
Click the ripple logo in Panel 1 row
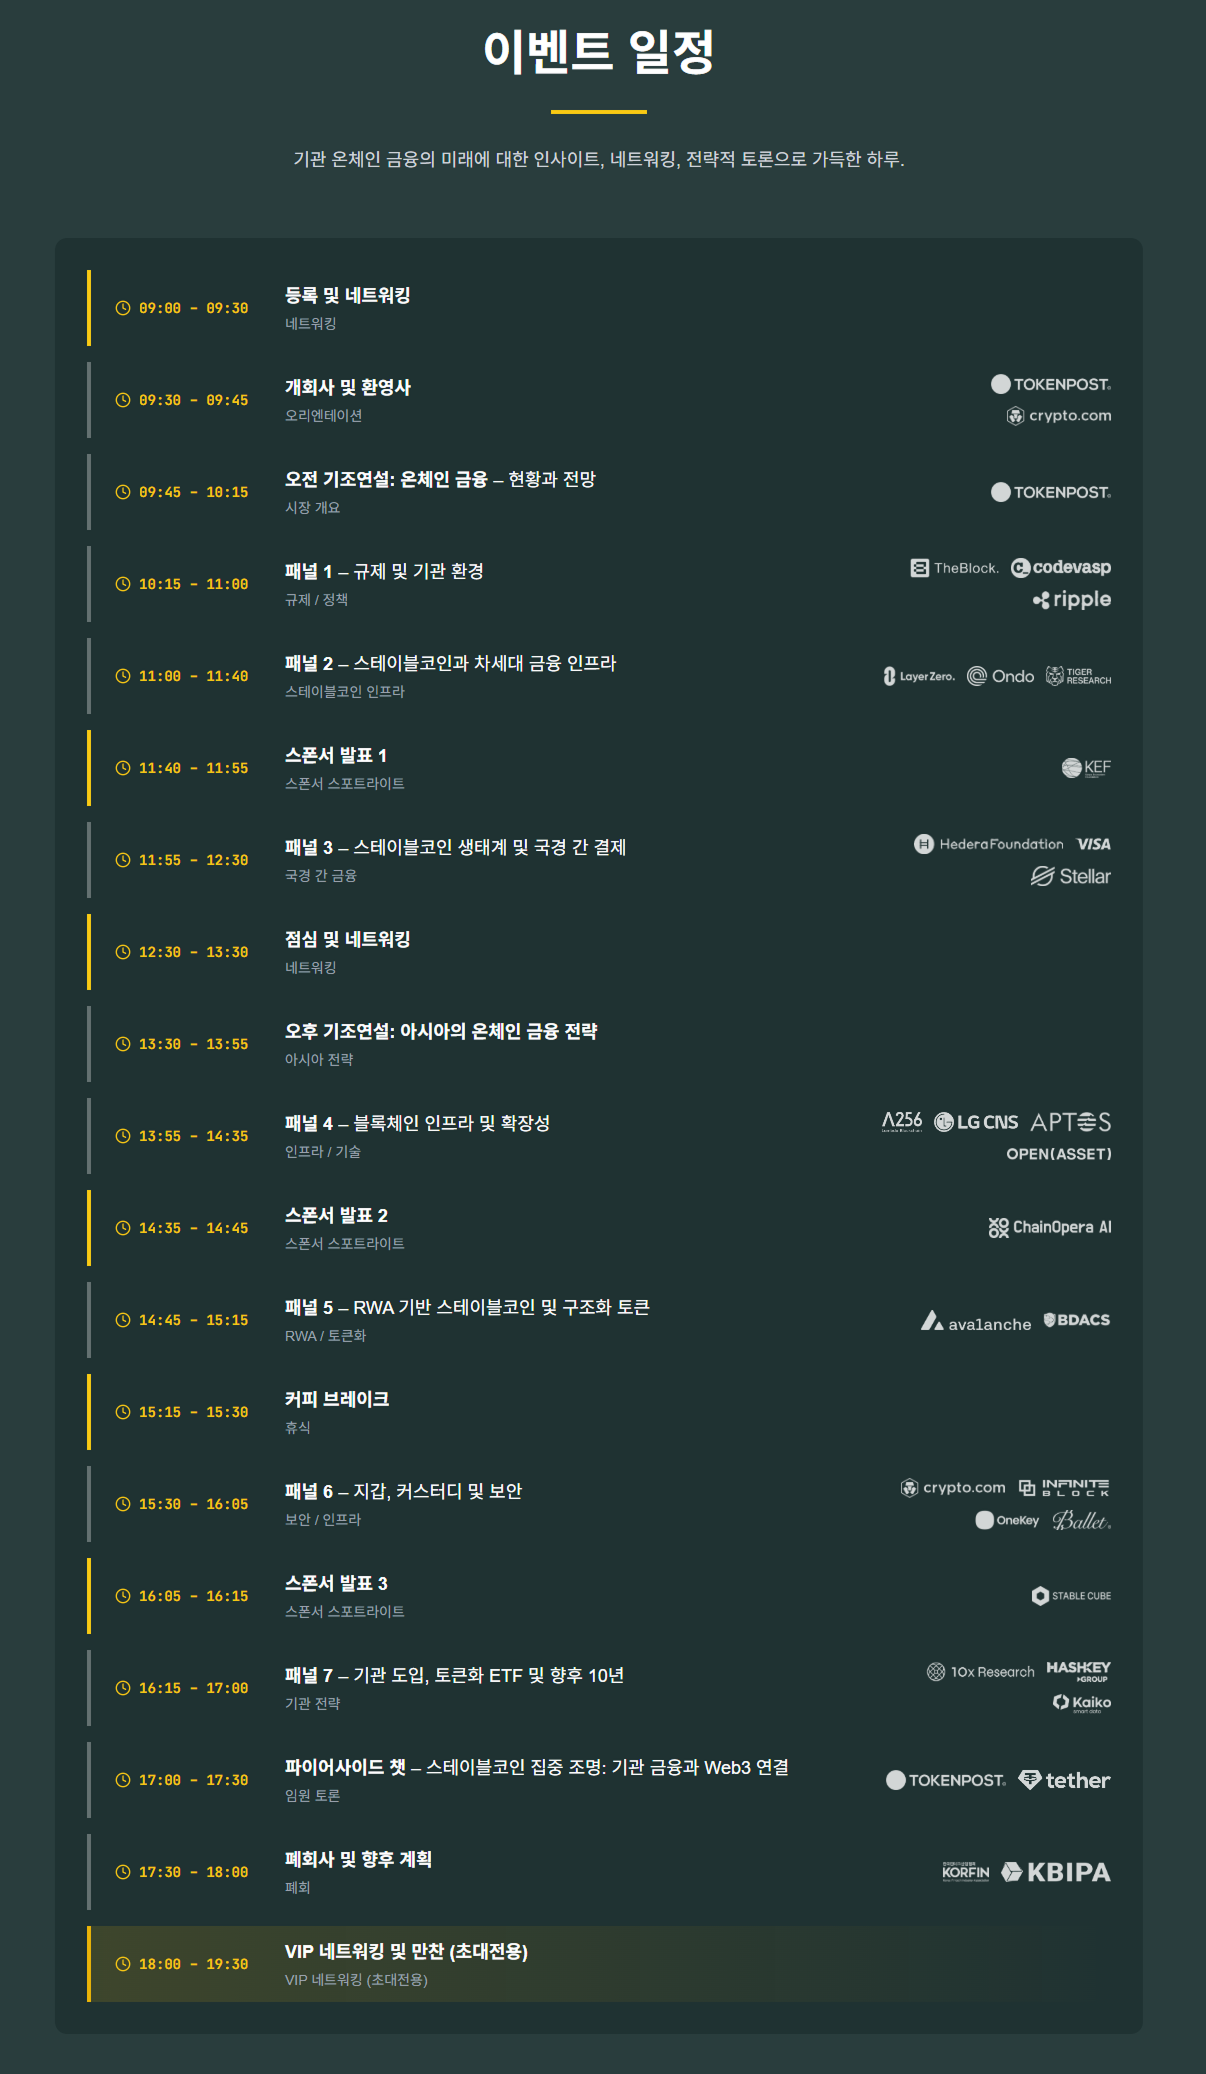point(1071,600)
